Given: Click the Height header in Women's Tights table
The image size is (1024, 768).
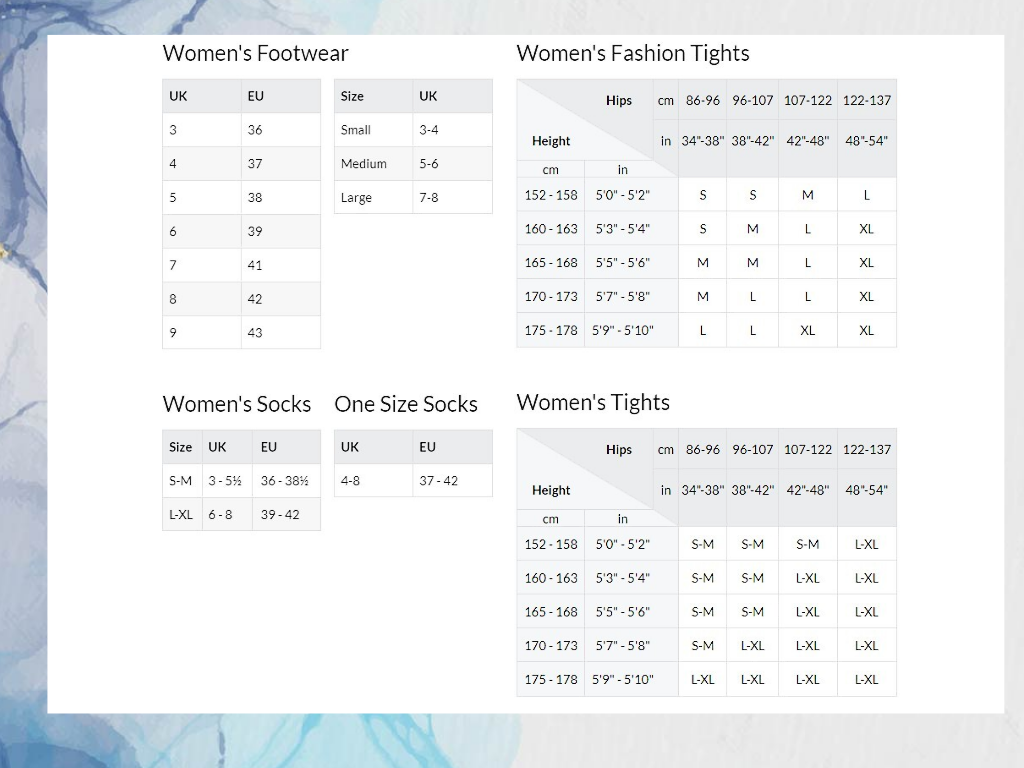Looking at the screenshot, I should (x=551, y=491).
